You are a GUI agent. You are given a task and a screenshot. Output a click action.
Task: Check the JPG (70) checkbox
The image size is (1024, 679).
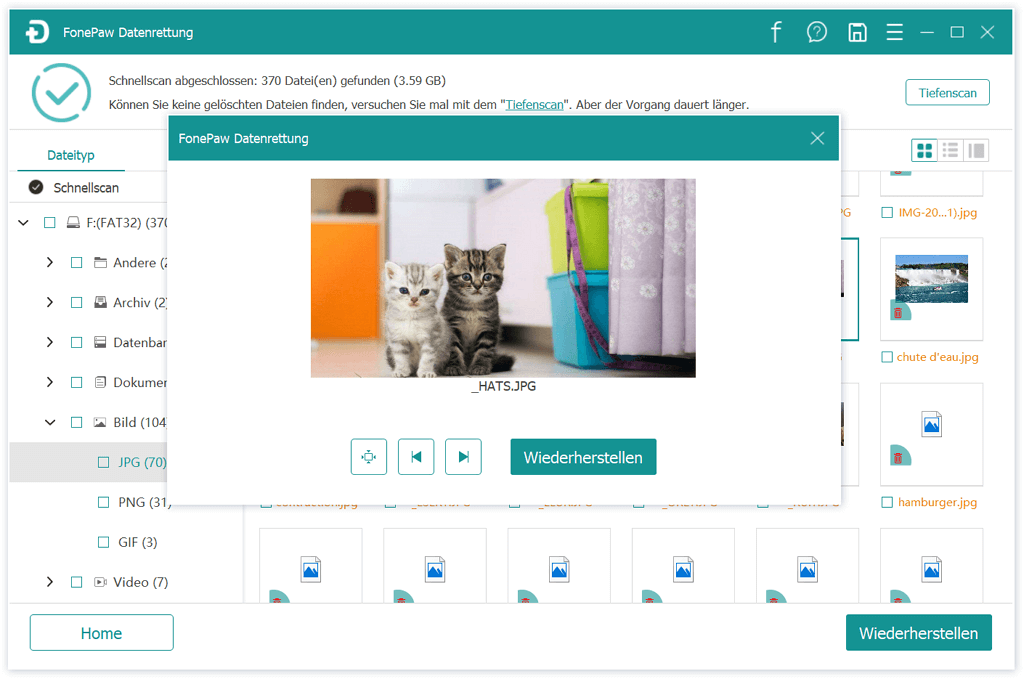coord(103,462)
